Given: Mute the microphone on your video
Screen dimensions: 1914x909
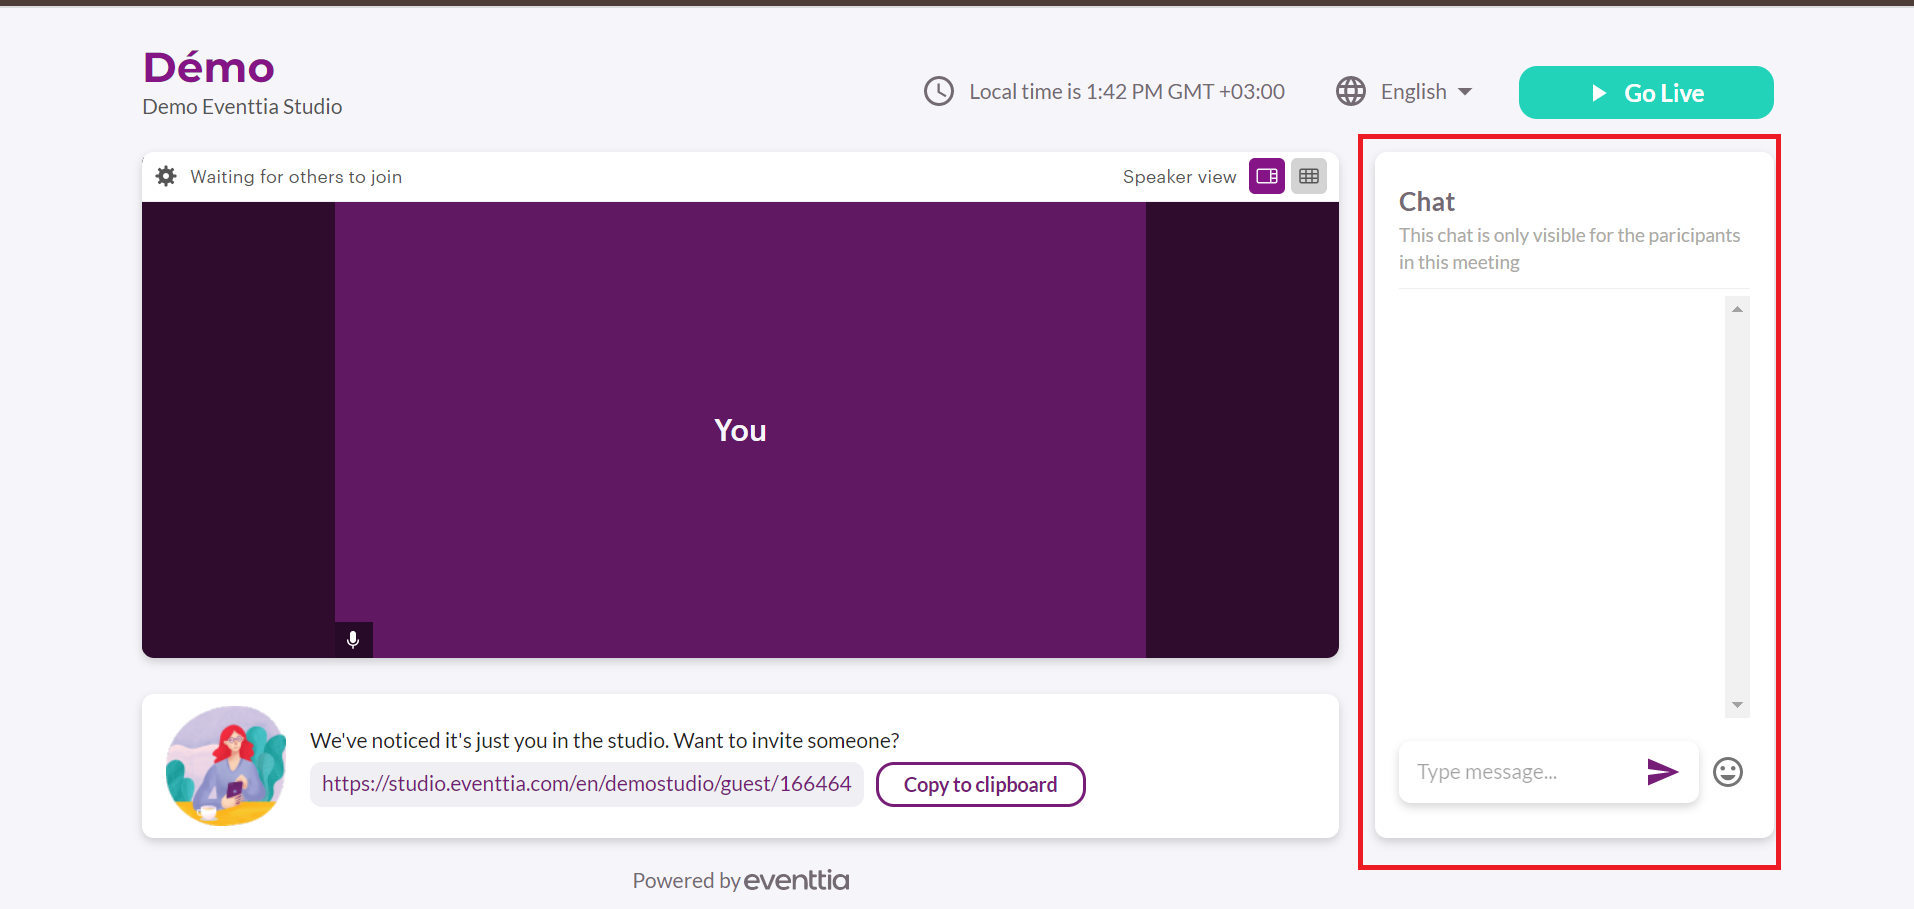Looking at the screenshot, I should (353, 640).
